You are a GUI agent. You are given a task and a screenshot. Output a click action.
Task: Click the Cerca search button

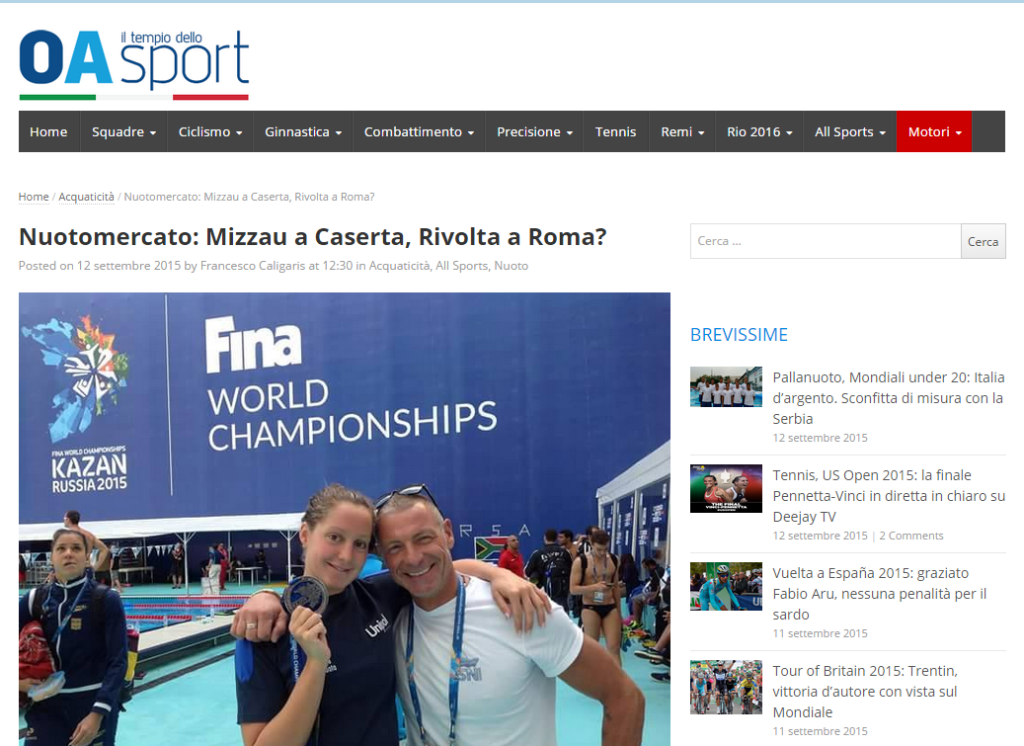click(983, 241)
